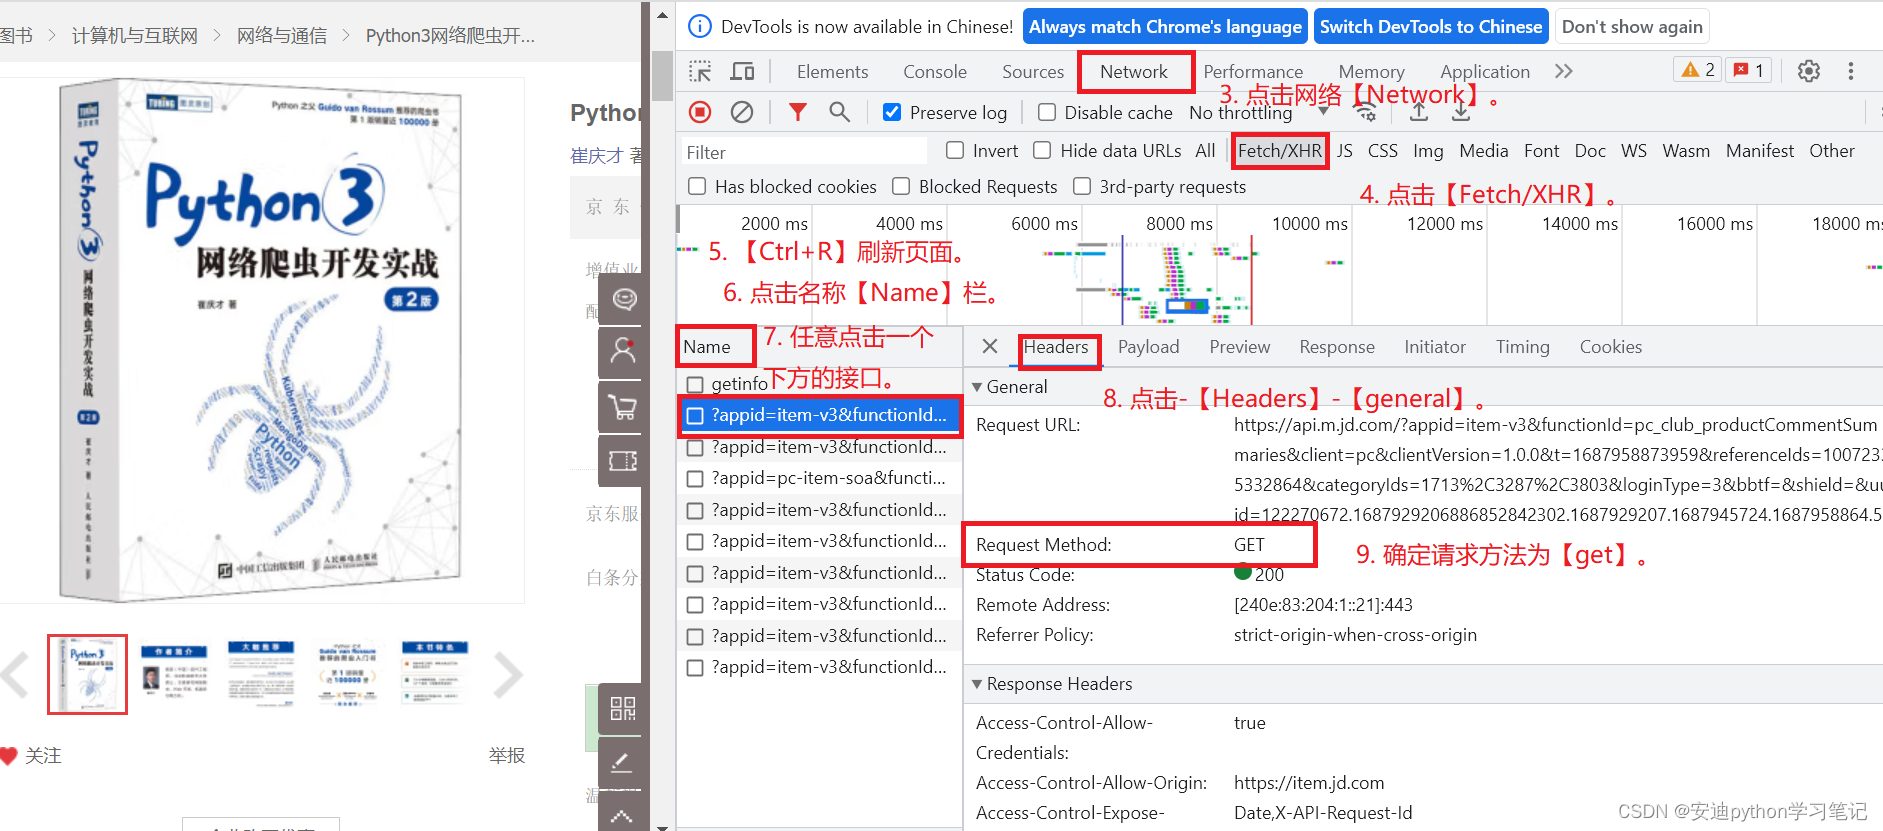Click Switch DevTools to Chinese
This screenshot has width=1883, height=831.
(1431, 26)
